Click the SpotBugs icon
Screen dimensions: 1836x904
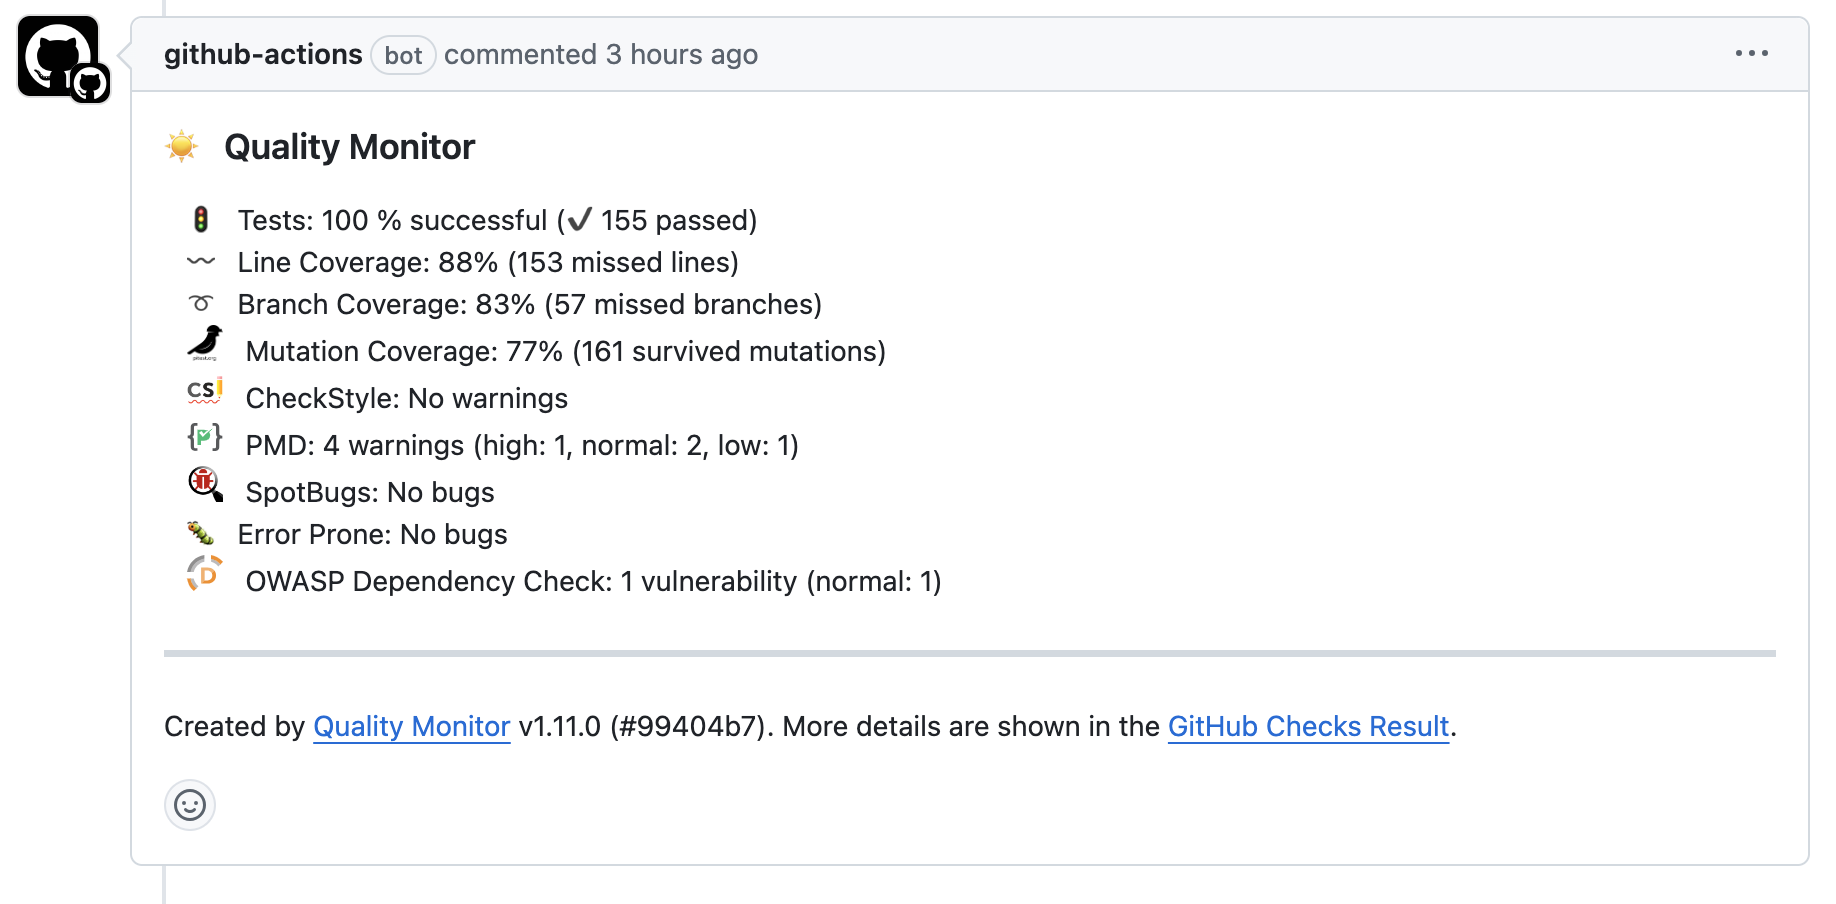tap(205, 484)
